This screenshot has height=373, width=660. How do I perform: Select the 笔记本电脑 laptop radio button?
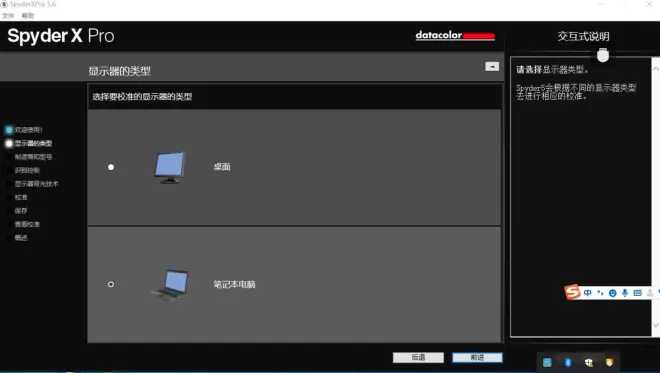point(111,284)
